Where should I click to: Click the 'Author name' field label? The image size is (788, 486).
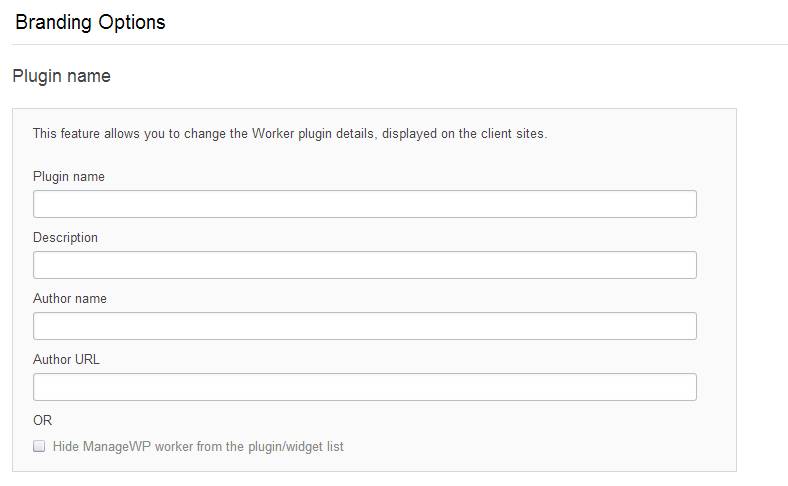coord(70,299)
